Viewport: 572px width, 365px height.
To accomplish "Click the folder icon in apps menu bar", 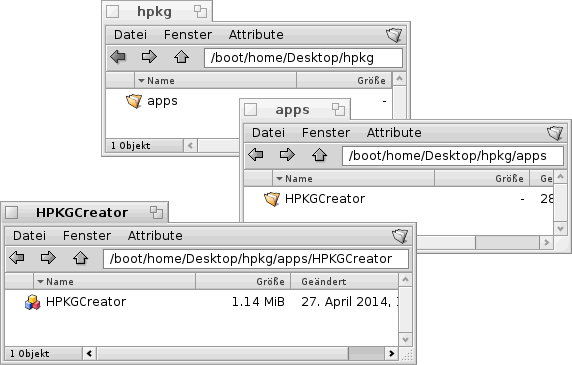I will point(555,133).
